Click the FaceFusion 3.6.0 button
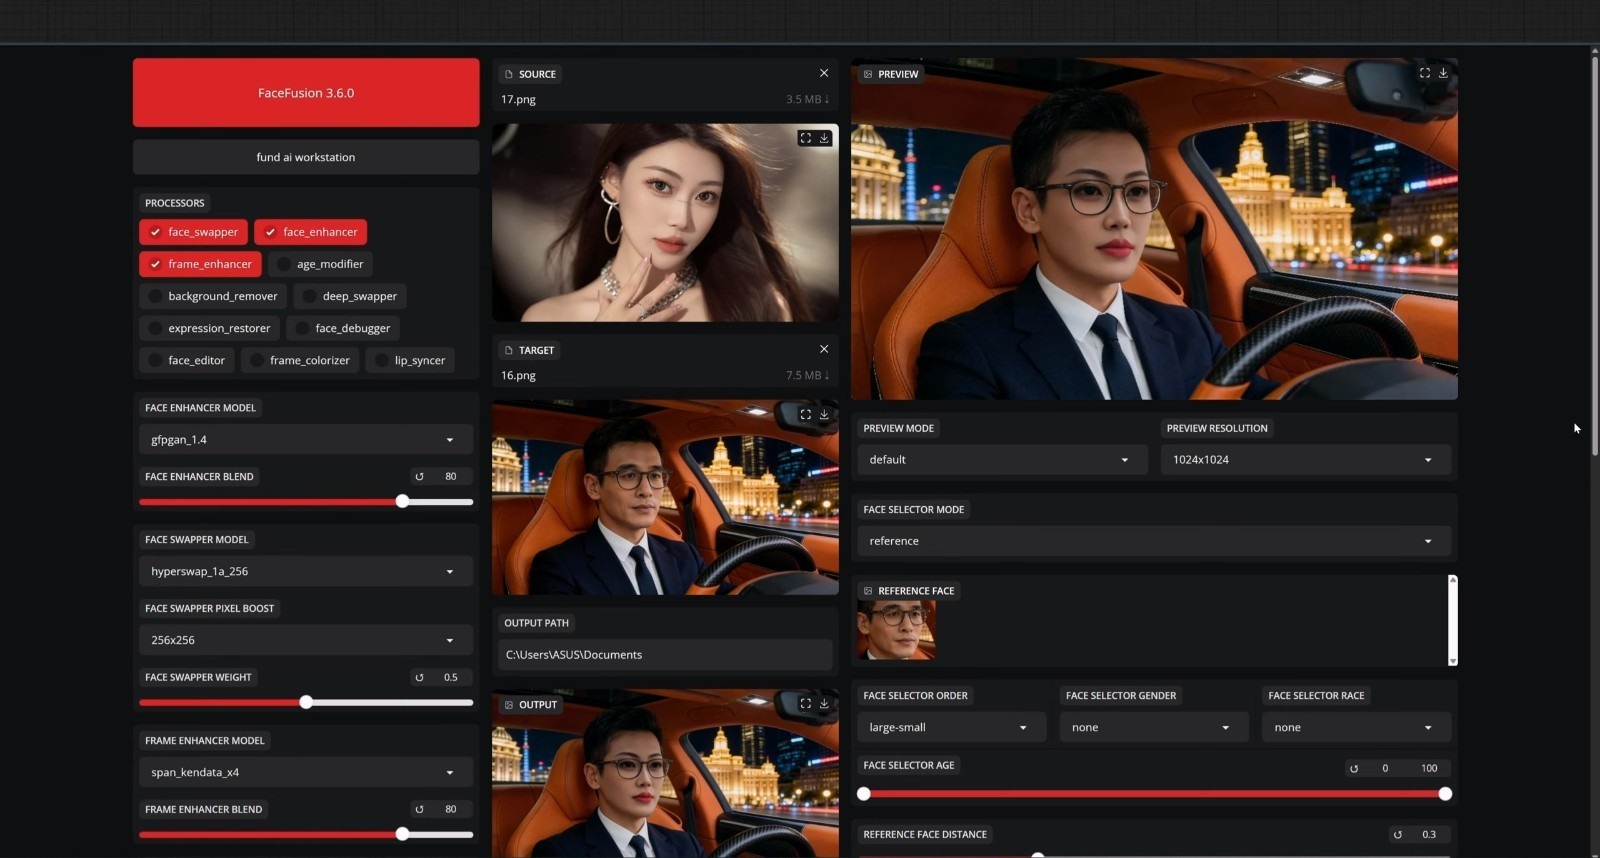This screenshot has height=858, width=1600. 306,93
